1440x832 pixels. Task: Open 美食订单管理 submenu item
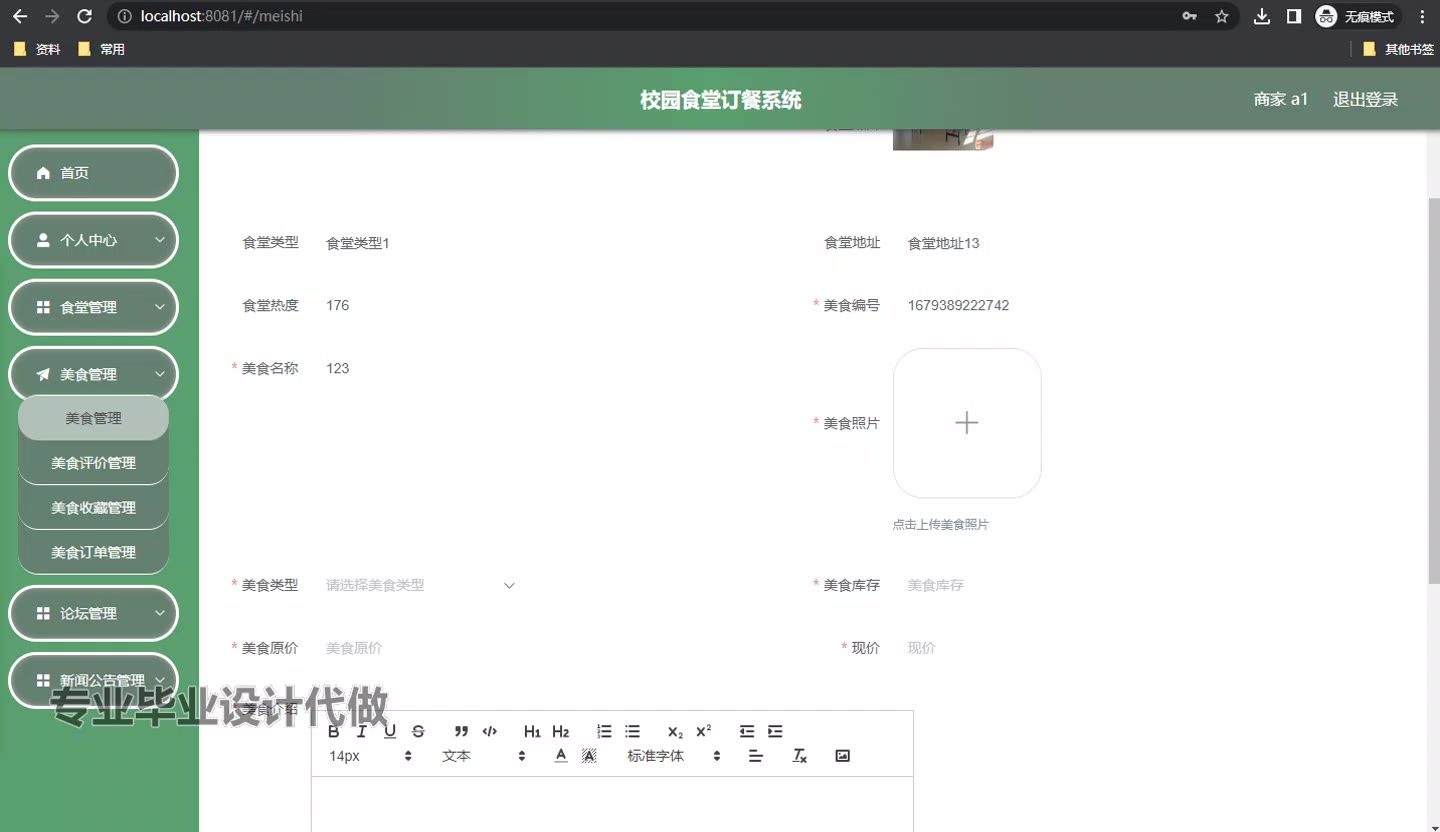click(93, 552)
